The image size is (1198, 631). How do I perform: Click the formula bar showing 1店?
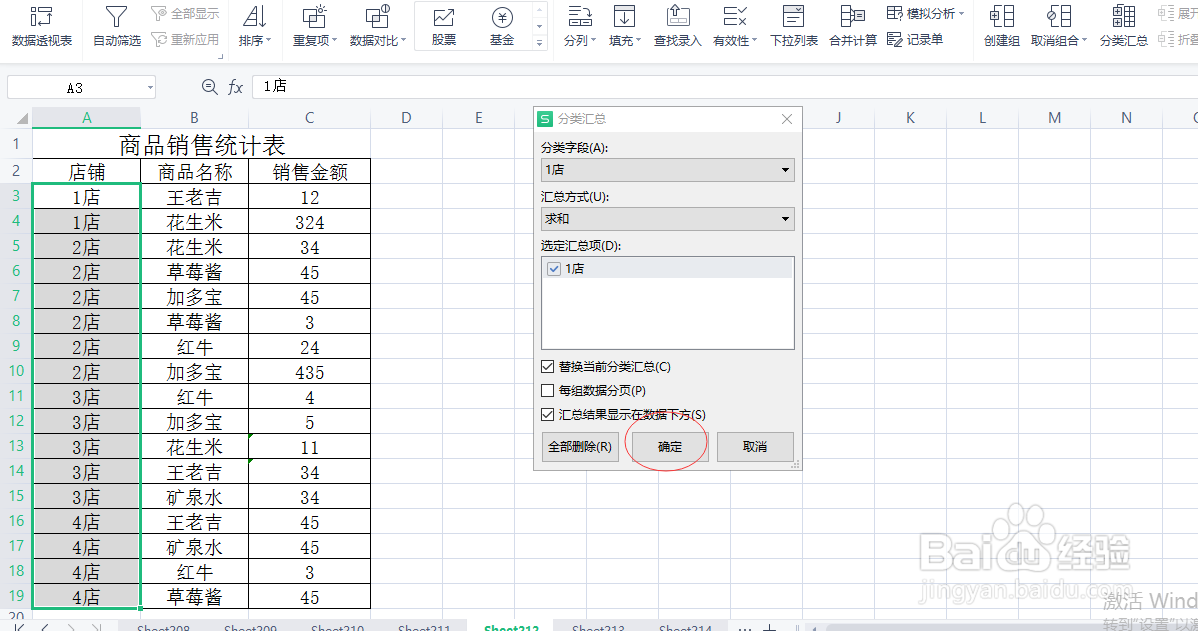[724, 86]
